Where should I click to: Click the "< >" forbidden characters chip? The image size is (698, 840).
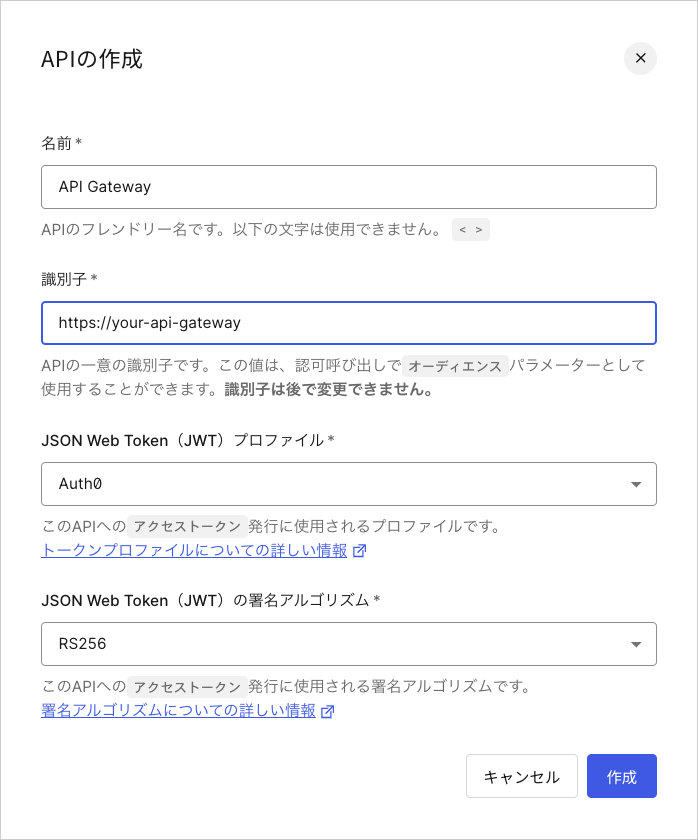tap(470, 230)
